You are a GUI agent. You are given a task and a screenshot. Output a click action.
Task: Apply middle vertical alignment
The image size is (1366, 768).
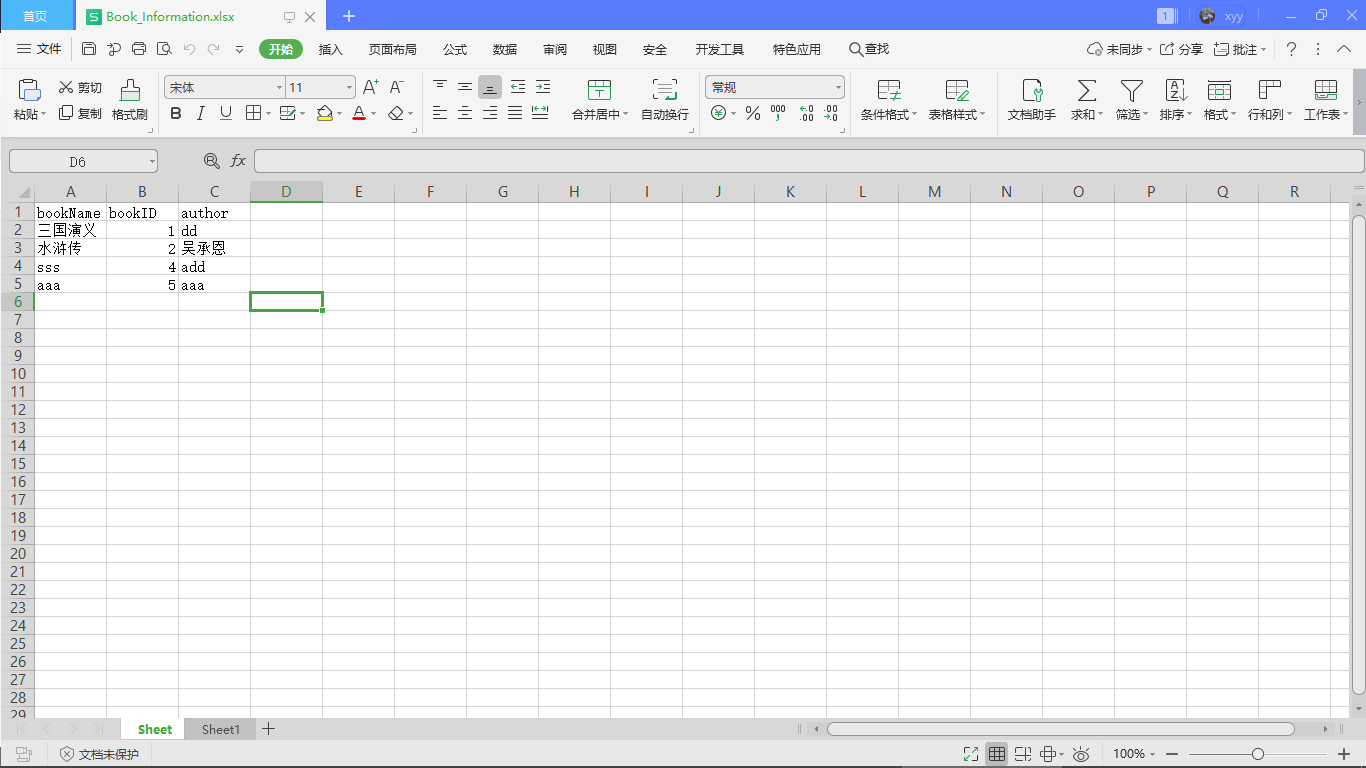click(465, 87)
